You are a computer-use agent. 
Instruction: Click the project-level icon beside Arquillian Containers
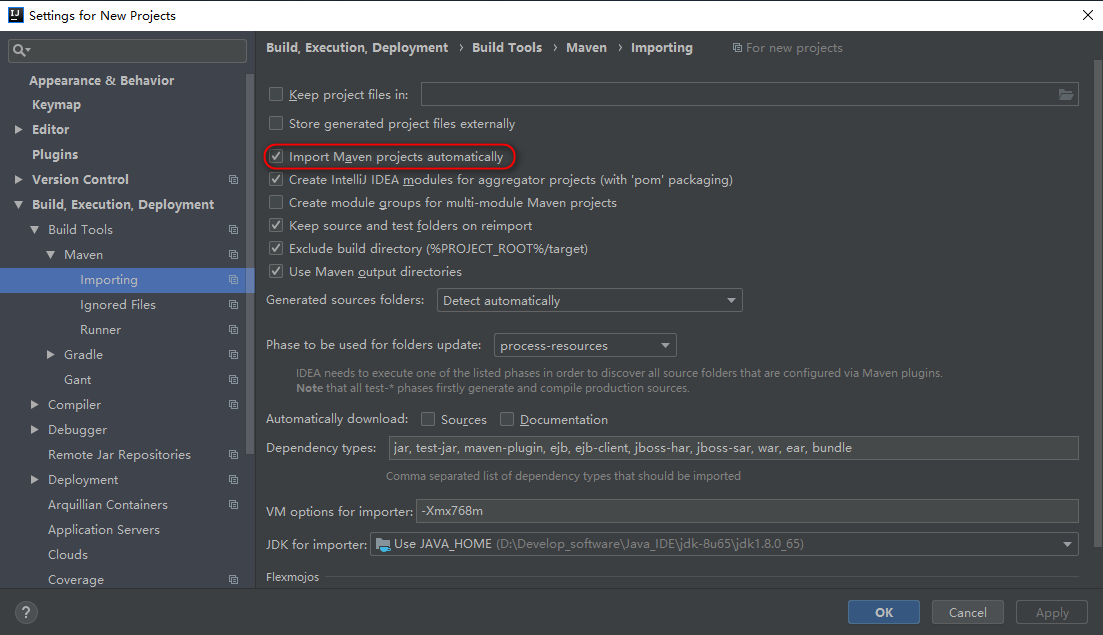pos(234,504)
